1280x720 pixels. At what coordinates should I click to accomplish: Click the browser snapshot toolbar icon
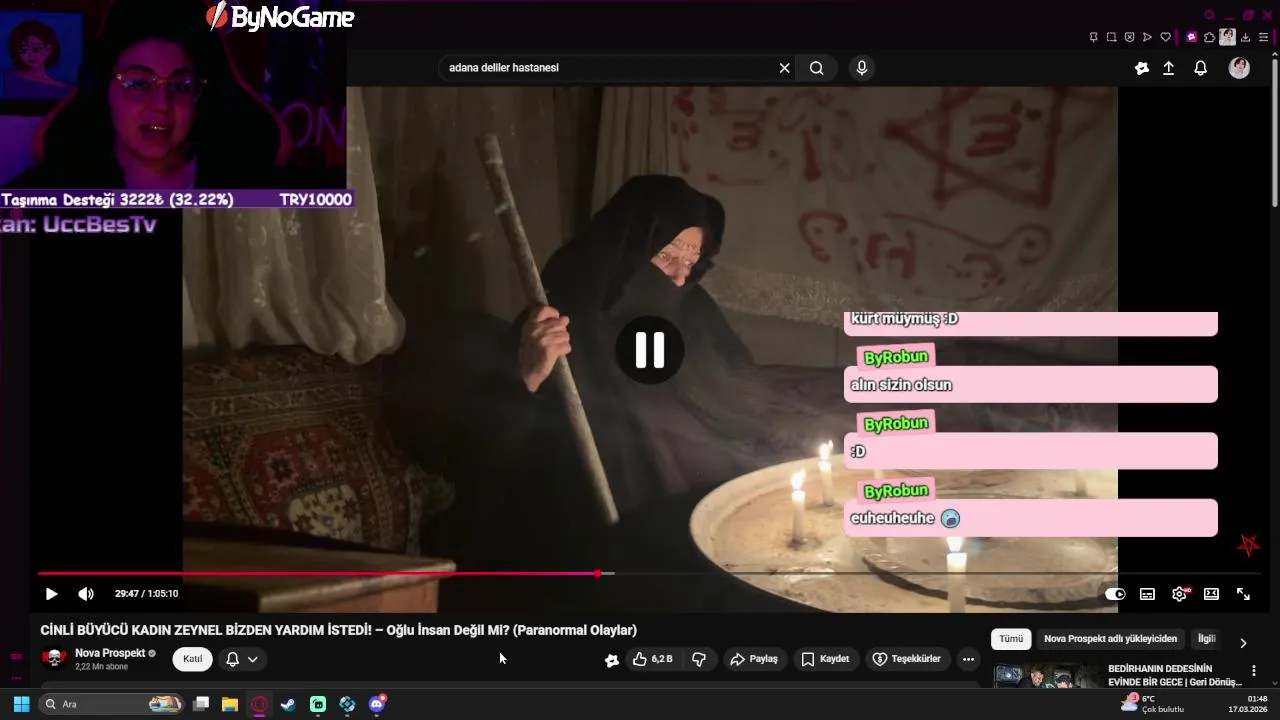[x=1111, y=37]
